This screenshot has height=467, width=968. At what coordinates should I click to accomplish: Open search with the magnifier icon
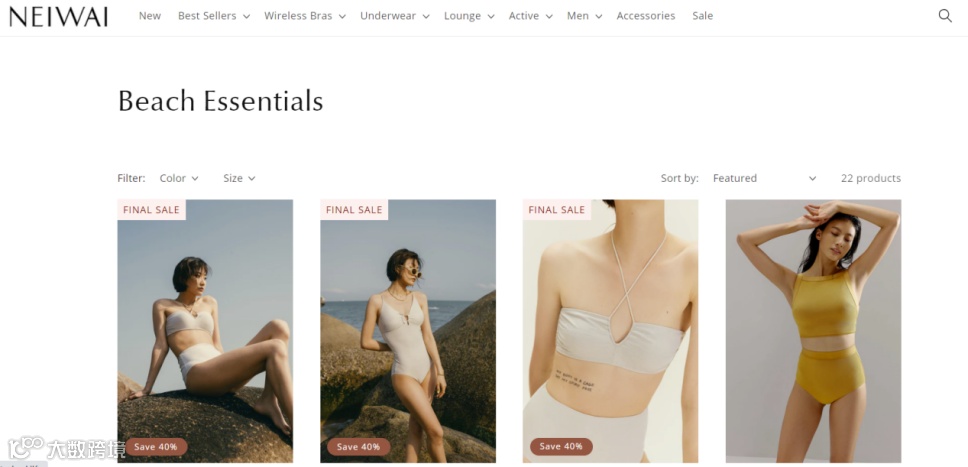coord(945,16)
